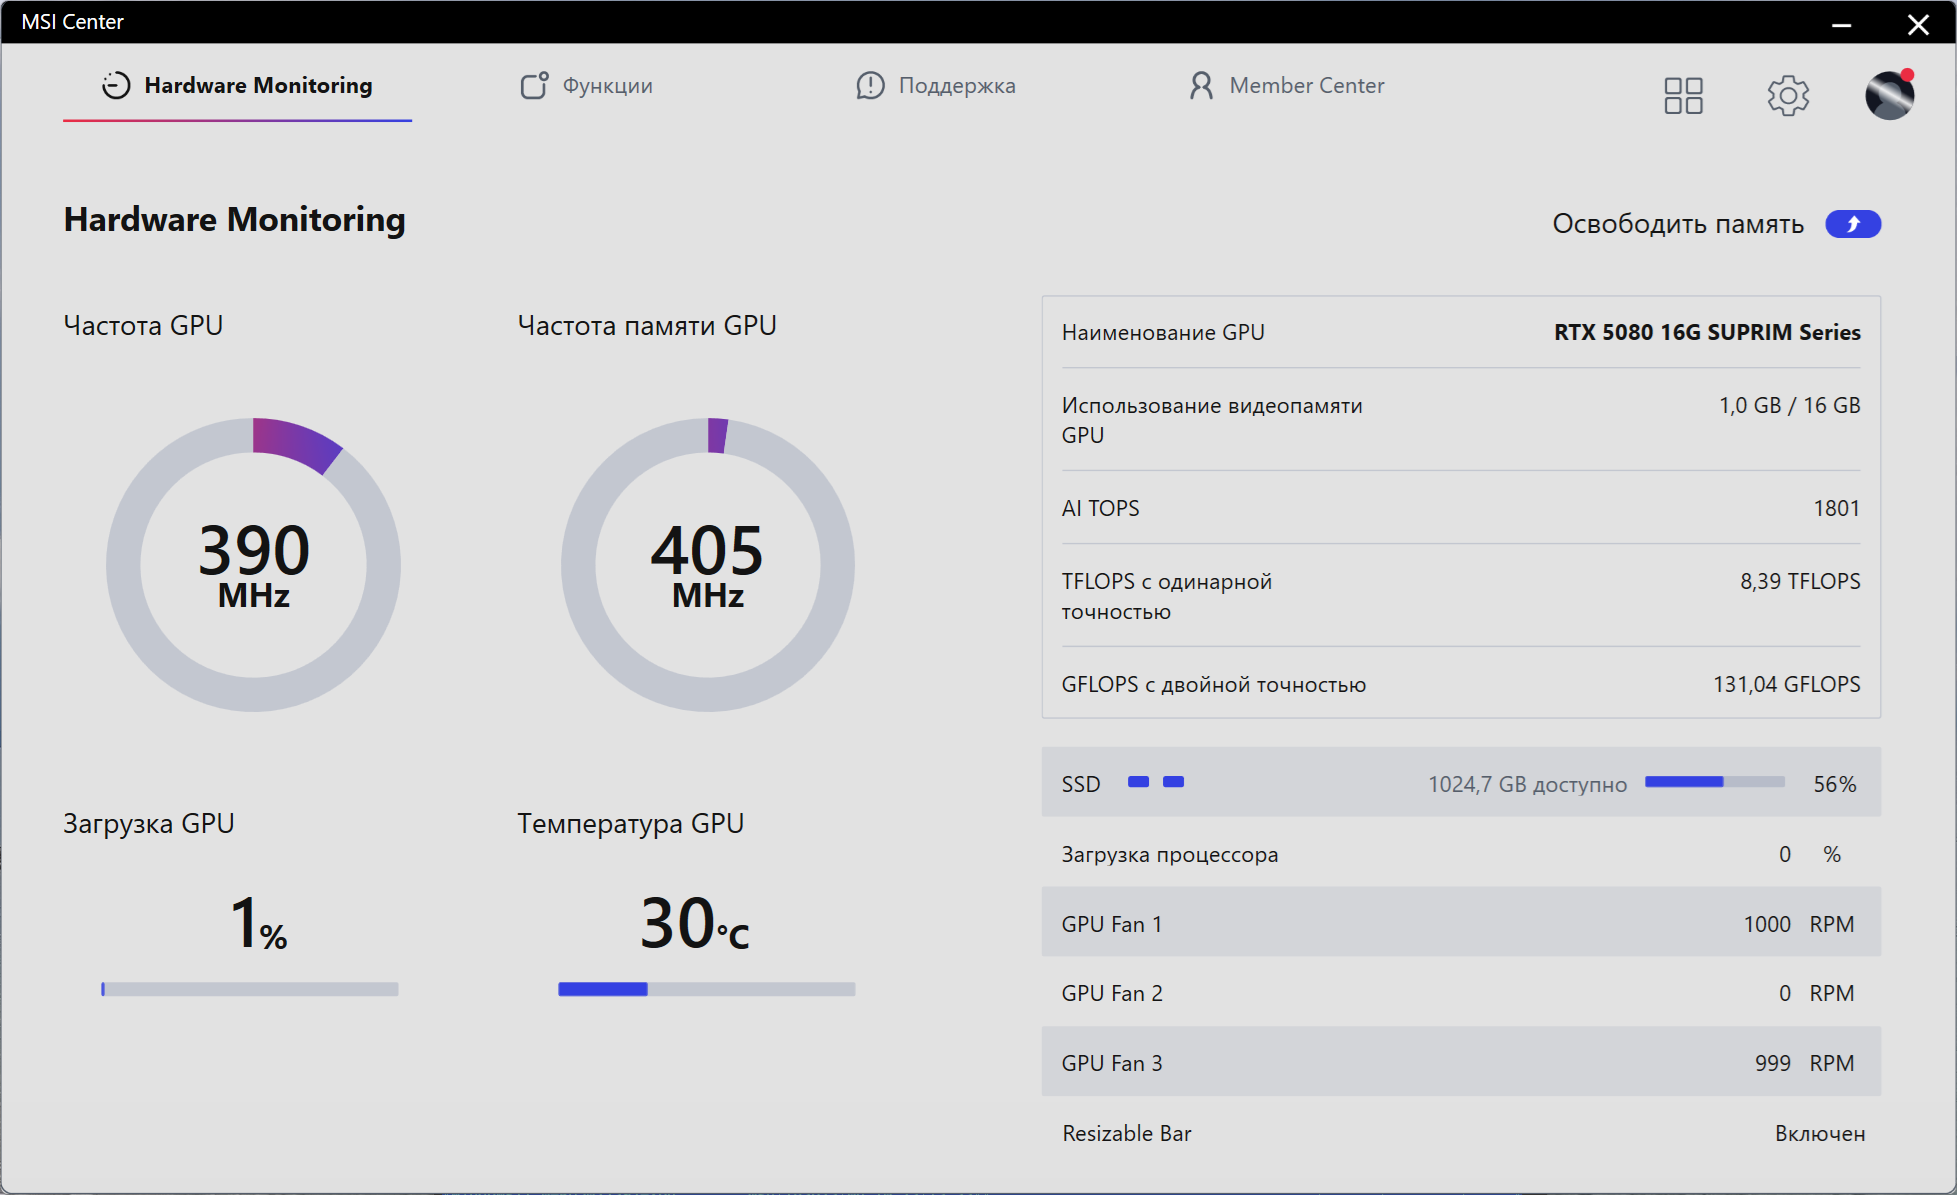Click the Member Center person icon

tap(1201, 86)
